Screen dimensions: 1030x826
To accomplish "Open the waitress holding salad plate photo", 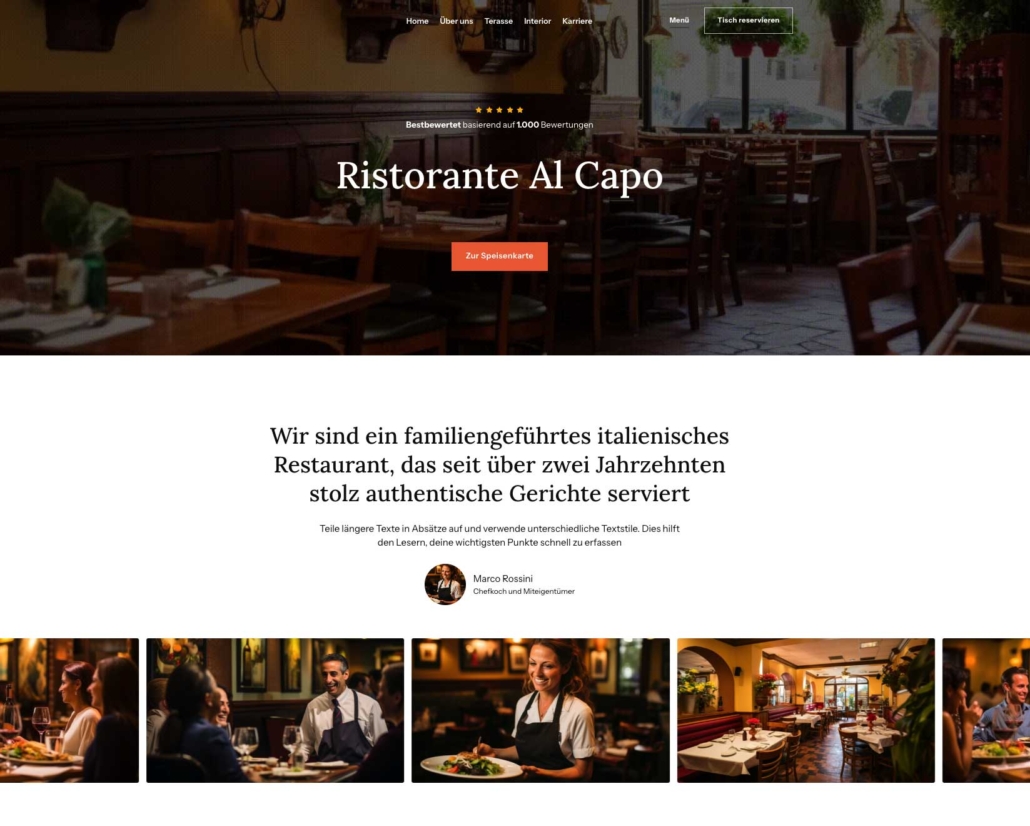I will pyautogui.click(x=541, y=710).
